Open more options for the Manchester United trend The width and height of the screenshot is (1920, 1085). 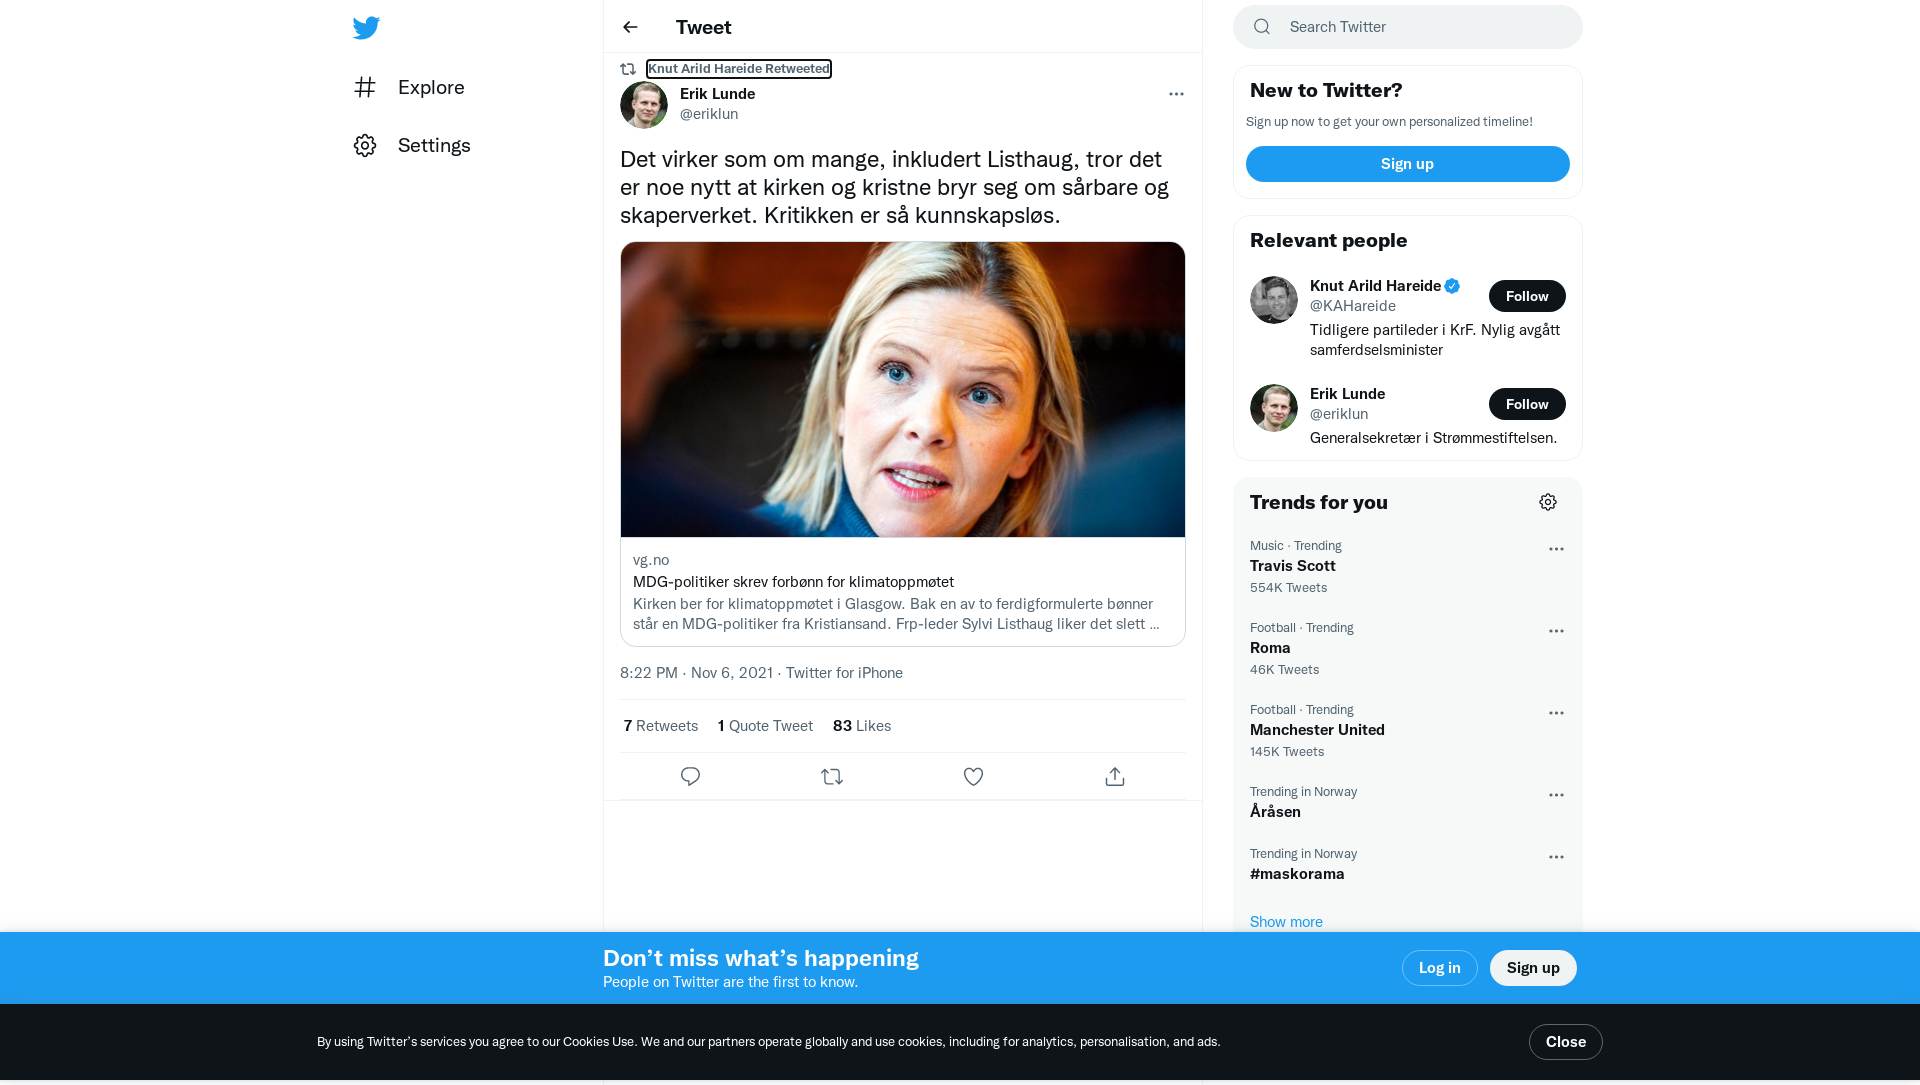(x=1556, y=713)
